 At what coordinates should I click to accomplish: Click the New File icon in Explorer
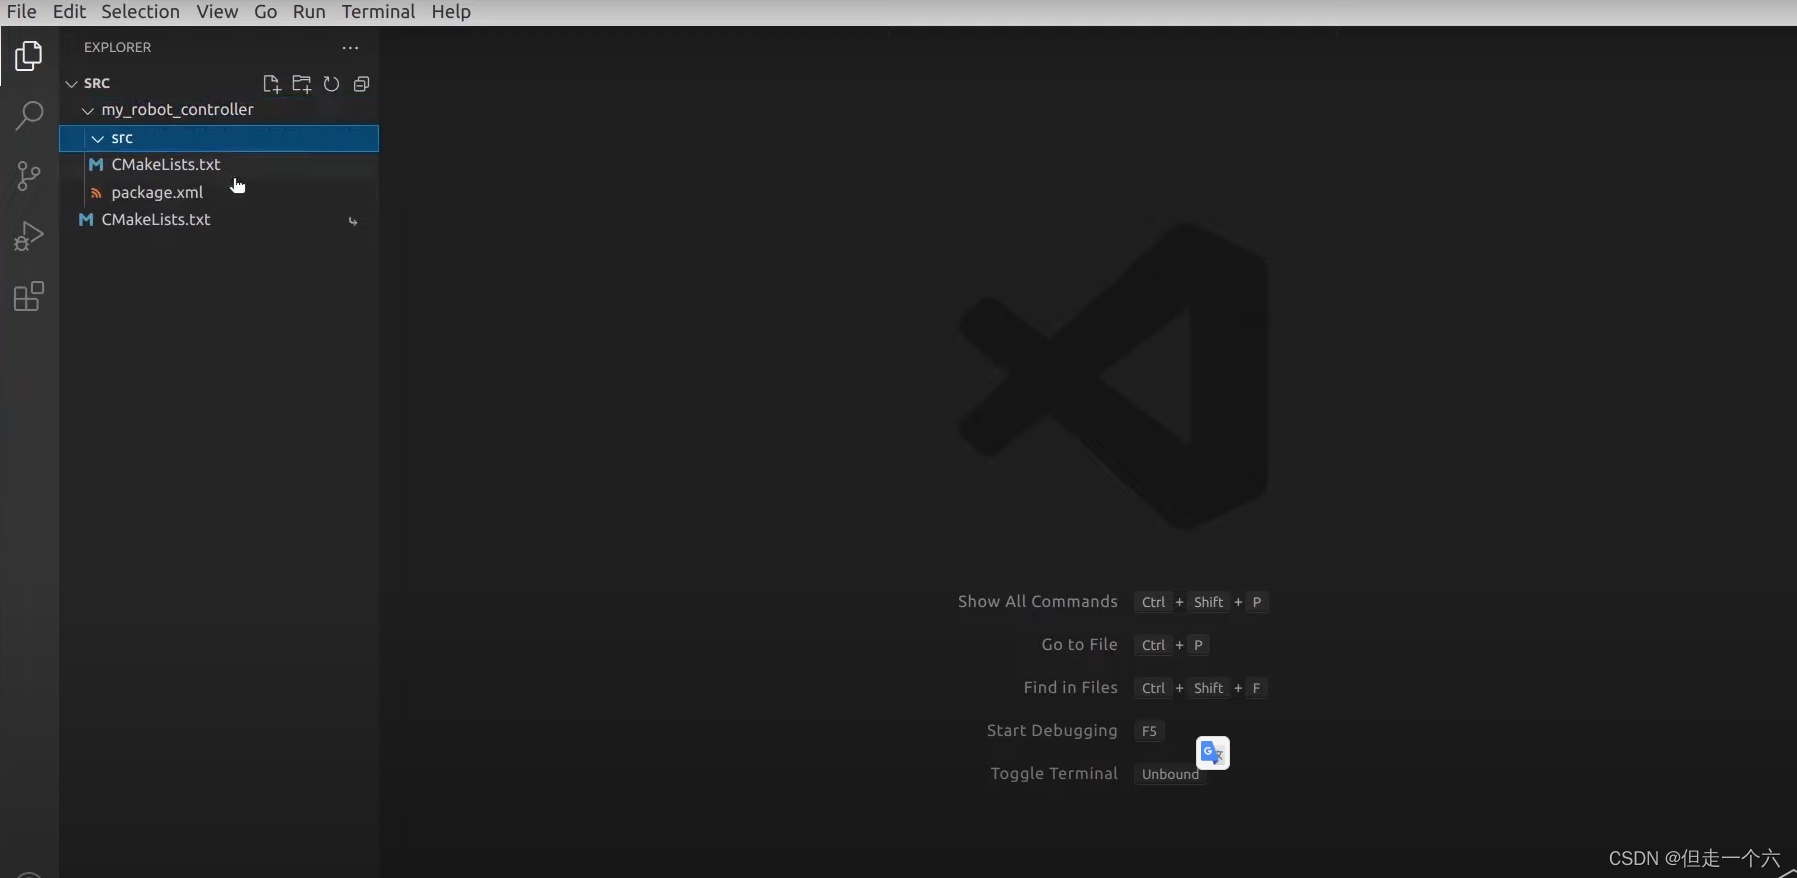pos(271,84)
